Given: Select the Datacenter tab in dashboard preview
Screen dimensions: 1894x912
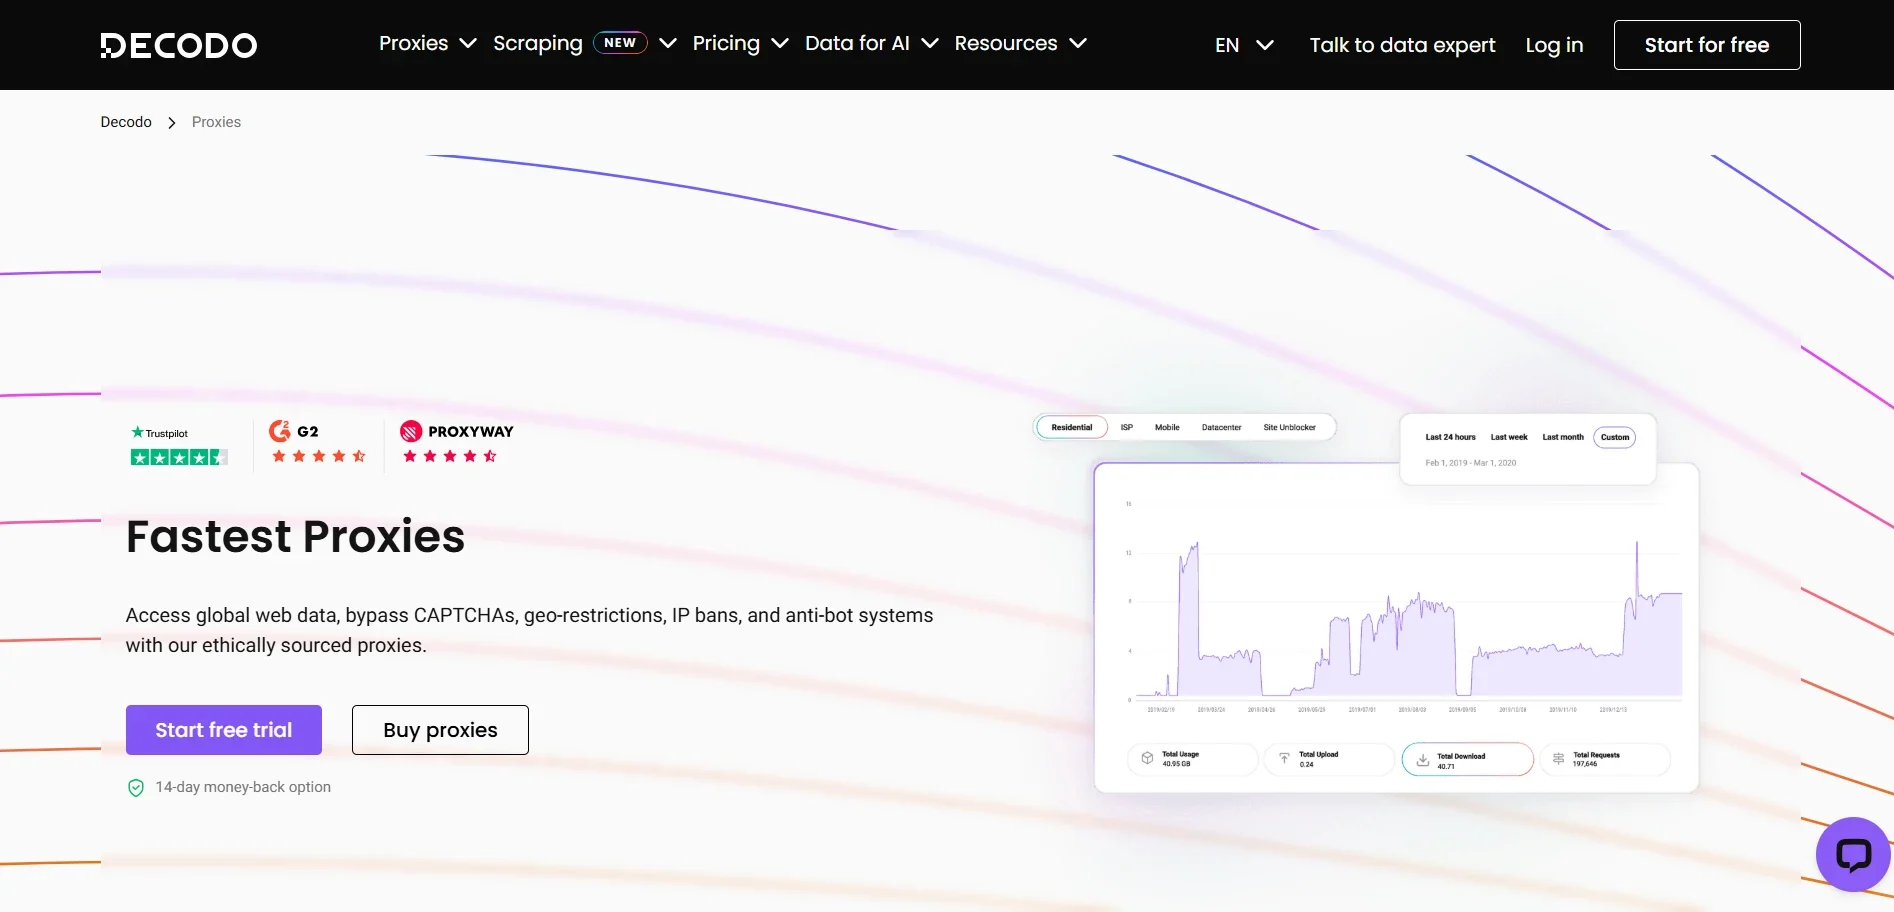Looking at the screenshot, I should click(1221, 428).
